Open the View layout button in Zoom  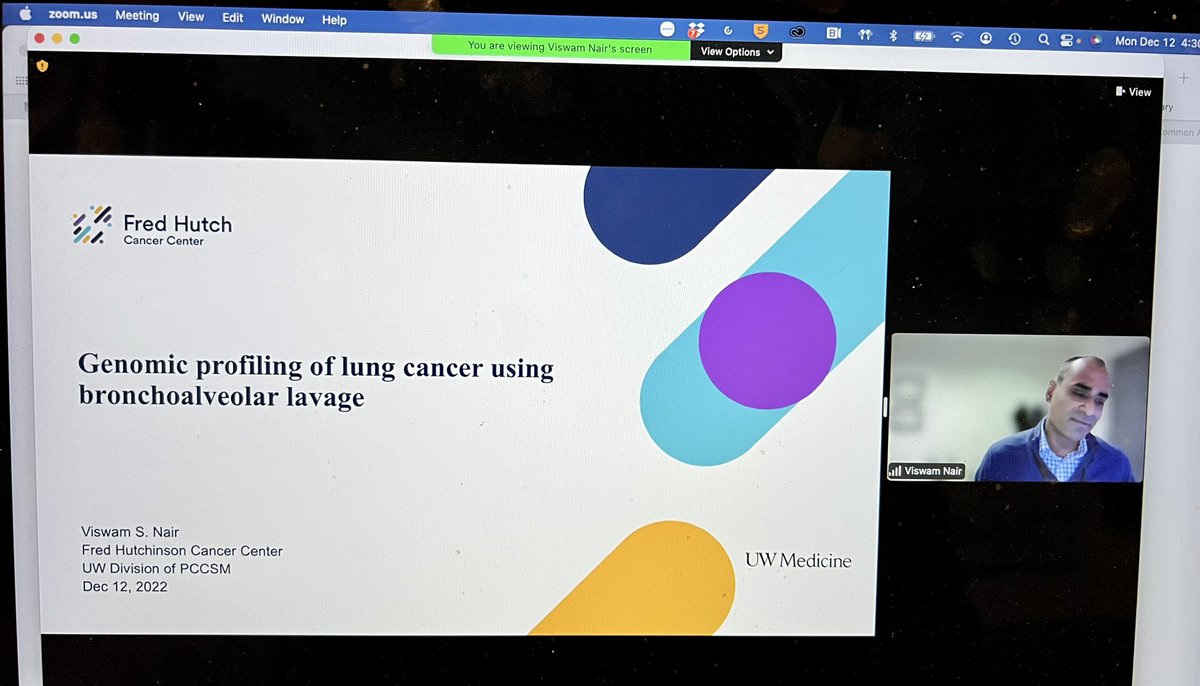click(1133, 92)
